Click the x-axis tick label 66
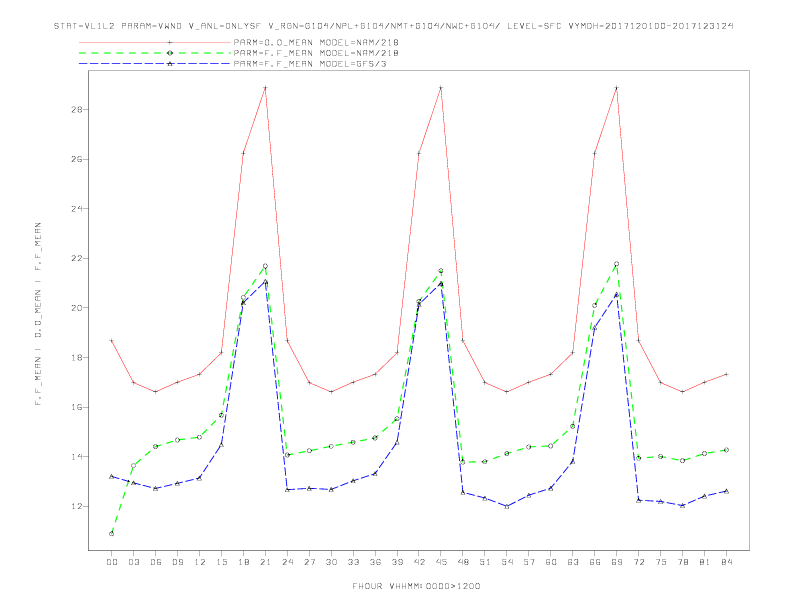This screenshot has width=792, height=612. pyautogui.click(x=595, y=562)
